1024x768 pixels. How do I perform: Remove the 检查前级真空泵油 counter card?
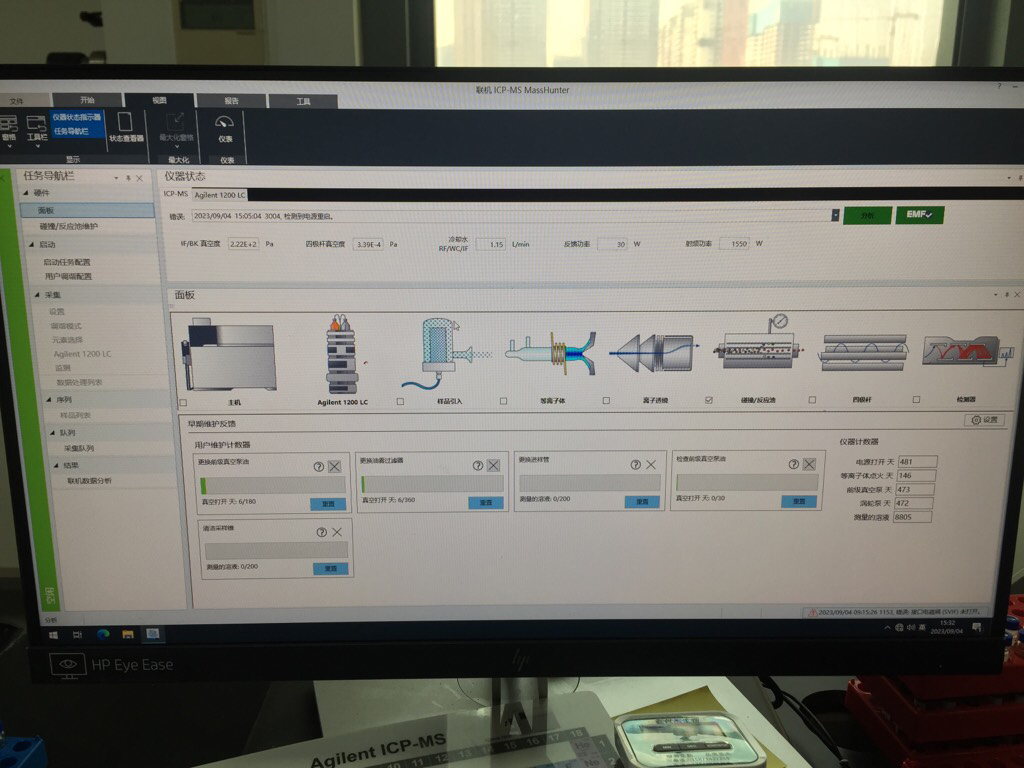[x=809, y=464]
